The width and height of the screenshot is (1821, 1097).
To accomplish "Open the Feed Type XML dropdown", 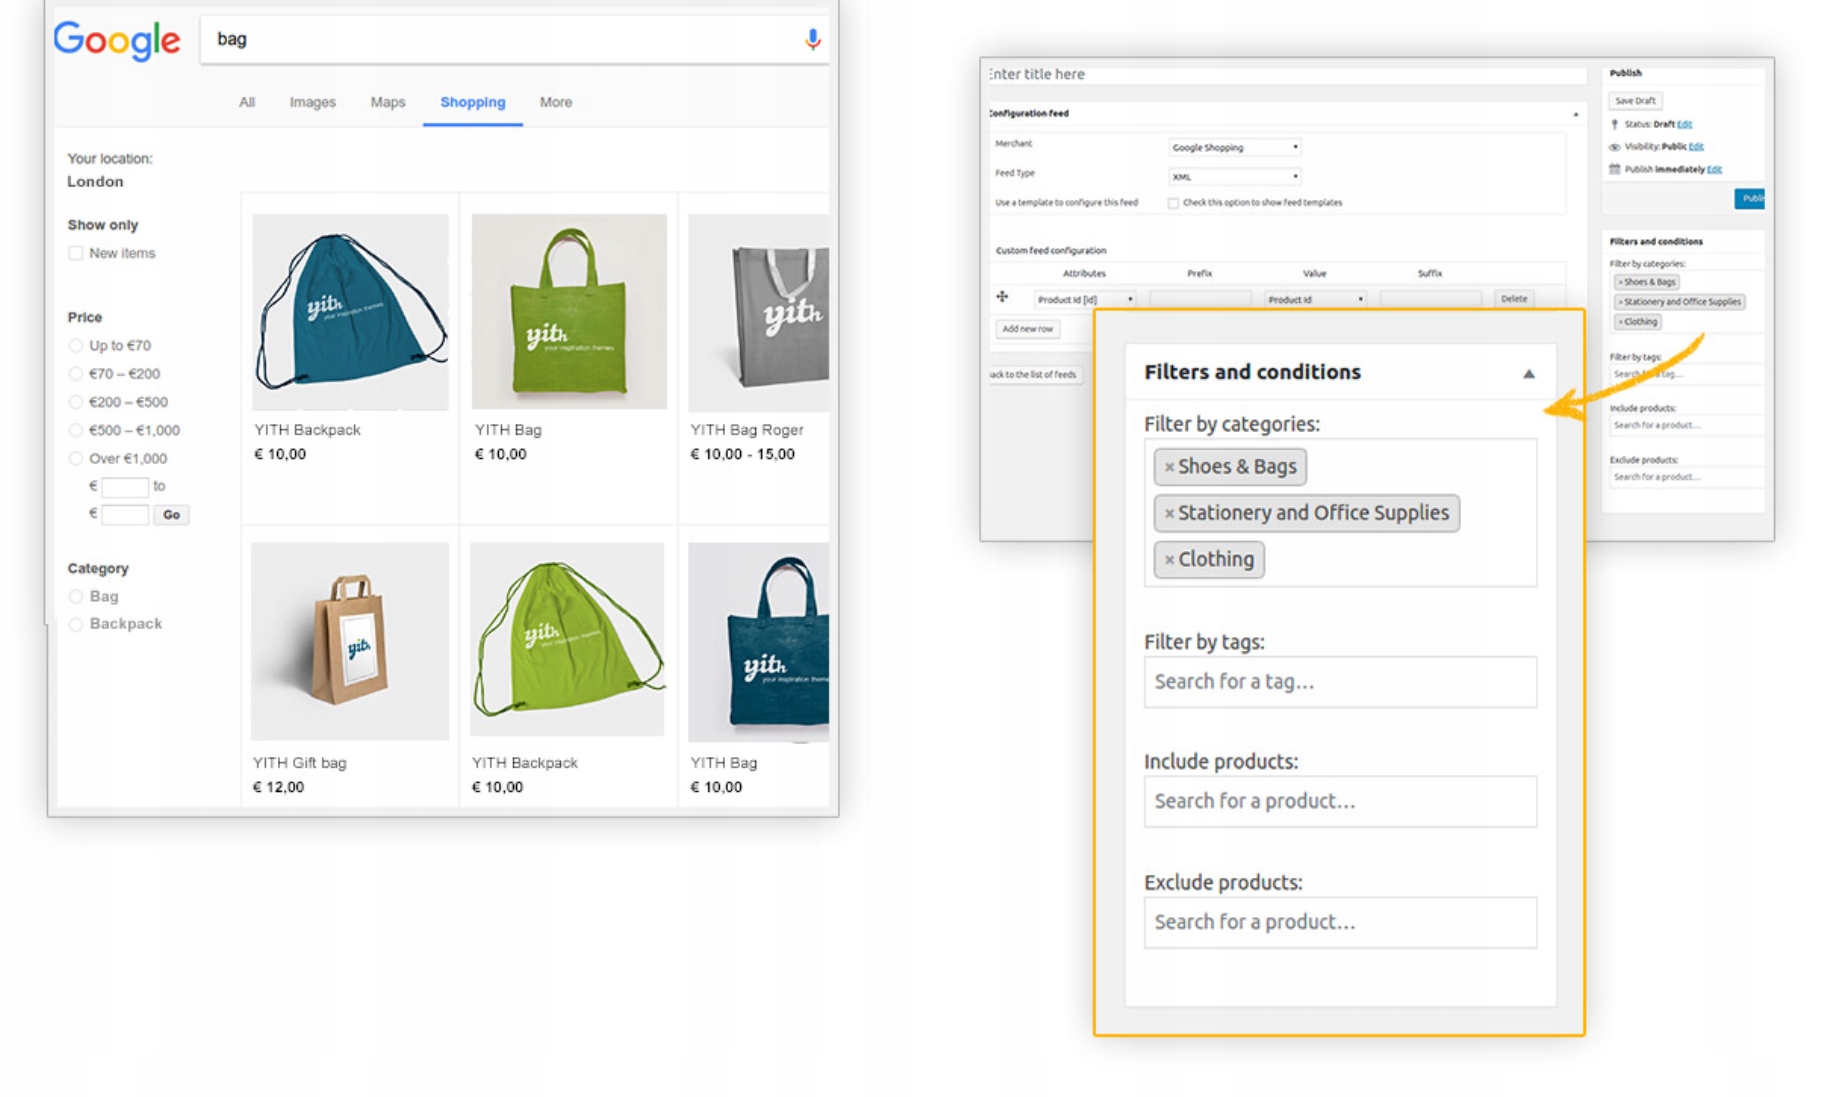I will [x=1234, y=177].
